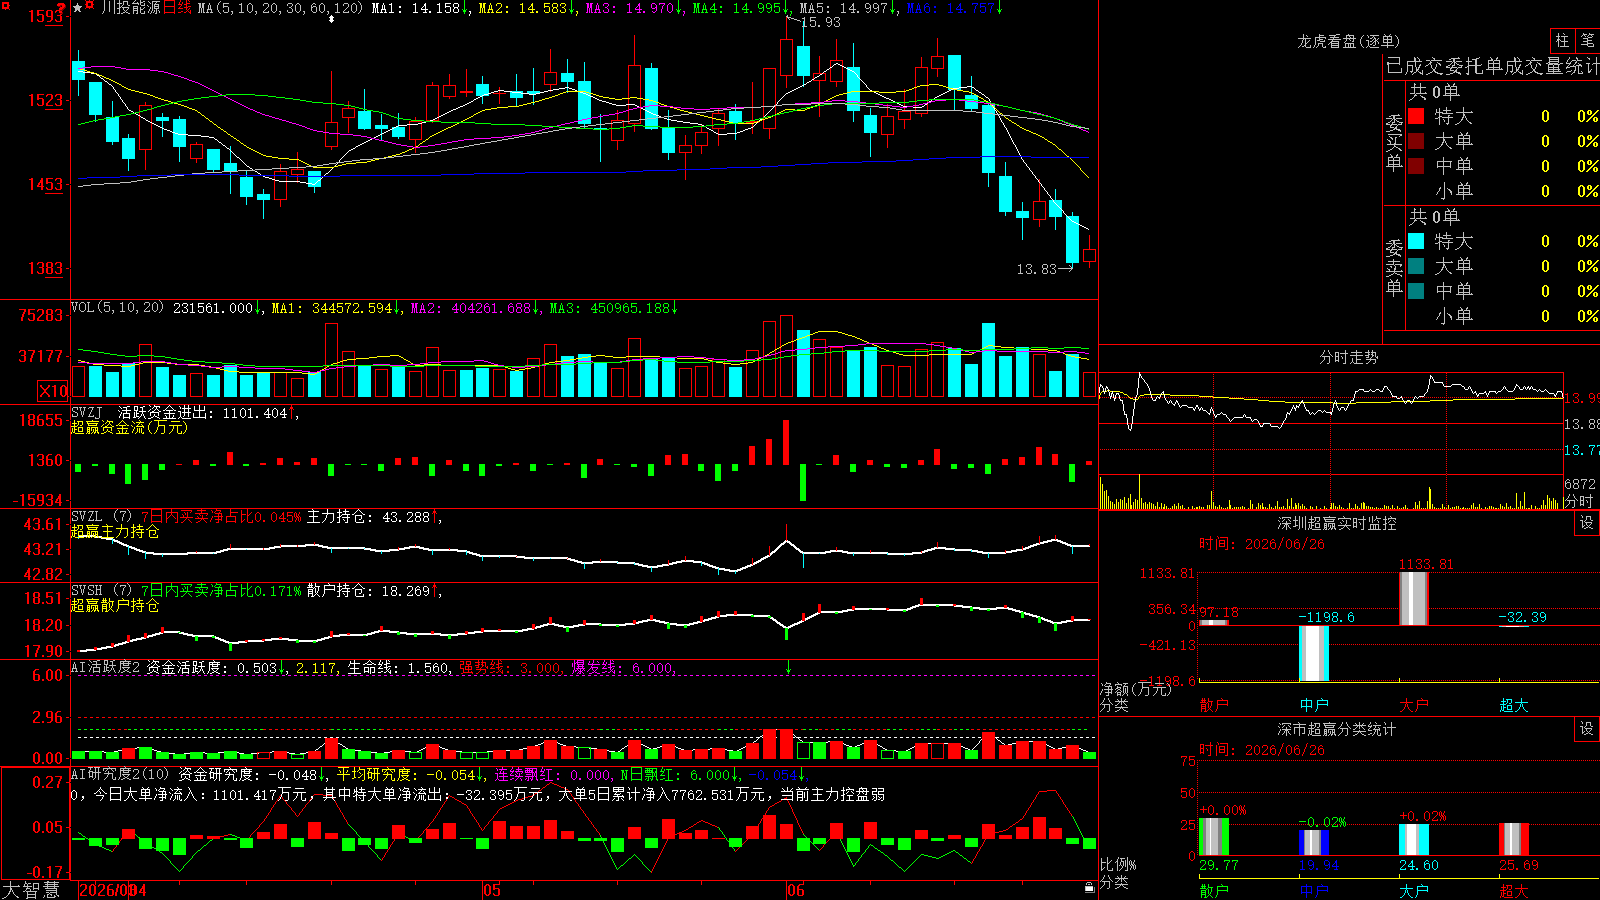Open 设 settings for 深圳超赢实时监控
This screenshot has width=1600, height=900.
[x=1587, y=523]
